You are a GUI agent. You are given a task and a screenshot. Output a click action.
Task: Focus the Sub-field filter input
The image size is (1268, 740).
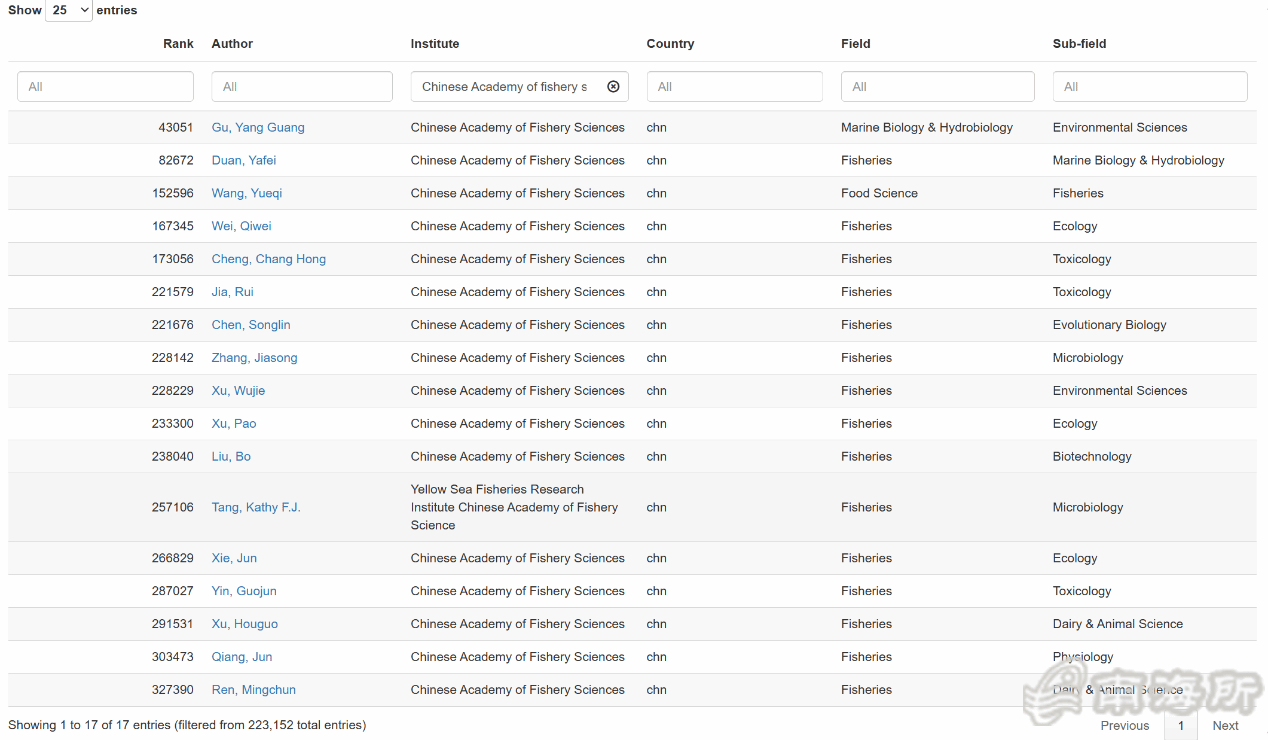point(1149,87)
